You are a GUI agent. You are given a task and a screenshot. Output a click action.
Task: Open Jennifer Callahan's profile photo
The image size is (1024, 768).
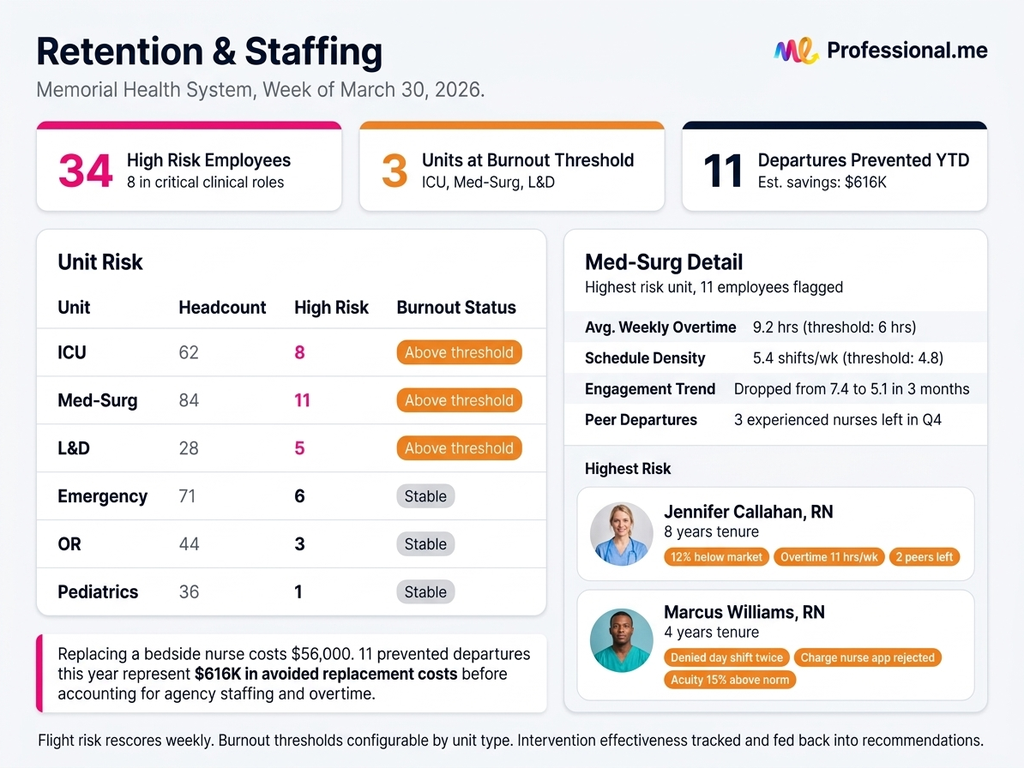(621, 534)
